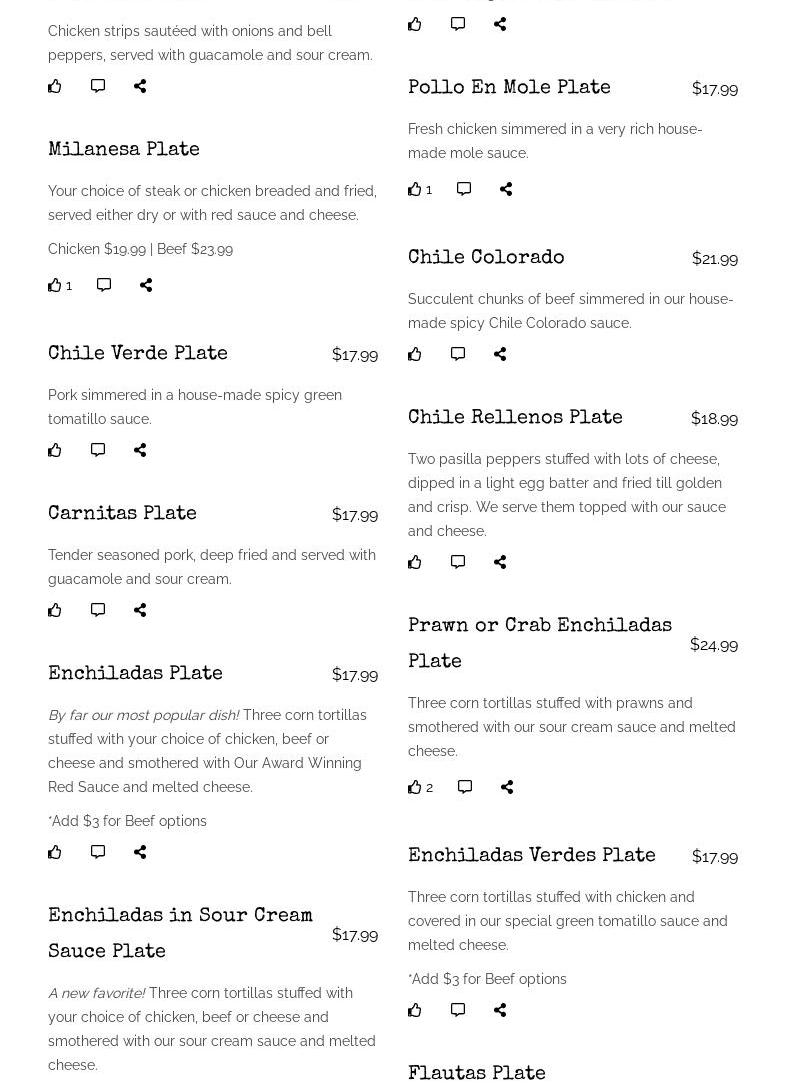The width and height of the screenshot is (785, 1083).
Task: Like the Milanesa Plate dish
Action: (55, 285)
